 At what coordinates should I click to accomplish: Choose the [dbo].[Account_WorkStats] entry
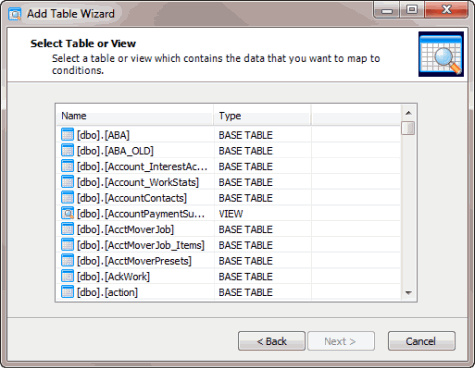(x=138, y=182)
